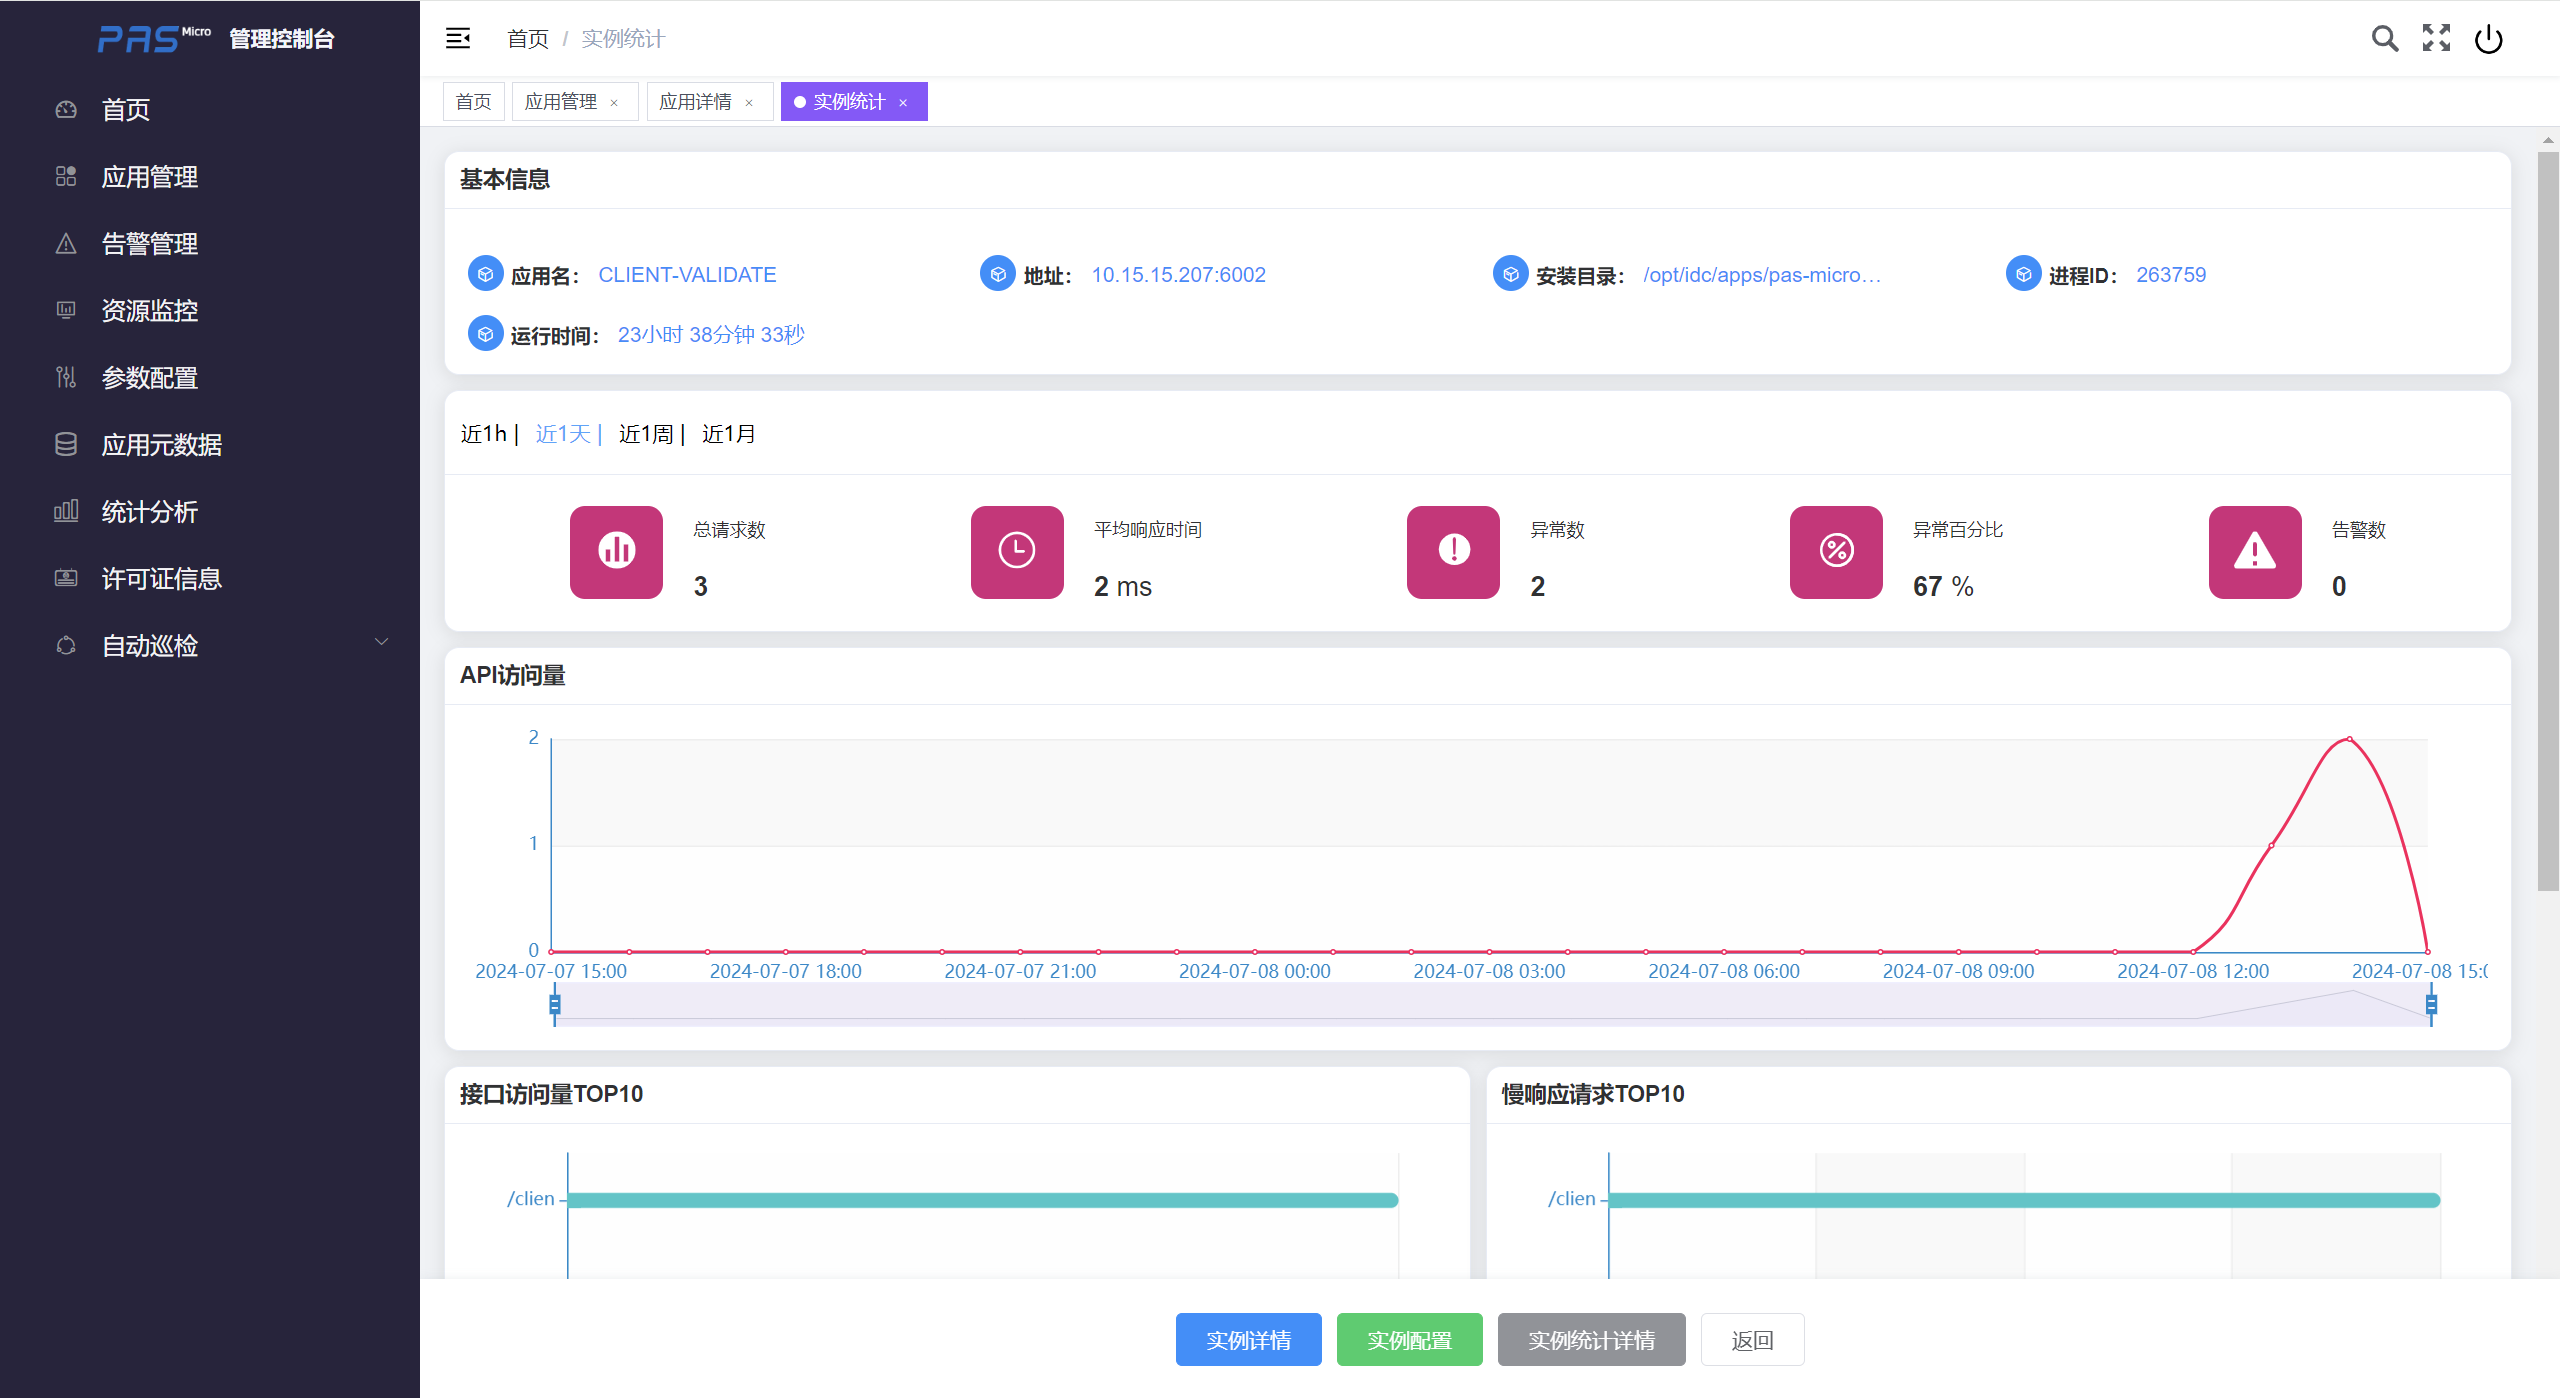Switch to the 首页 tab
The image size is (2560, 1398).
pyautogui.click(x=473, y=102)
